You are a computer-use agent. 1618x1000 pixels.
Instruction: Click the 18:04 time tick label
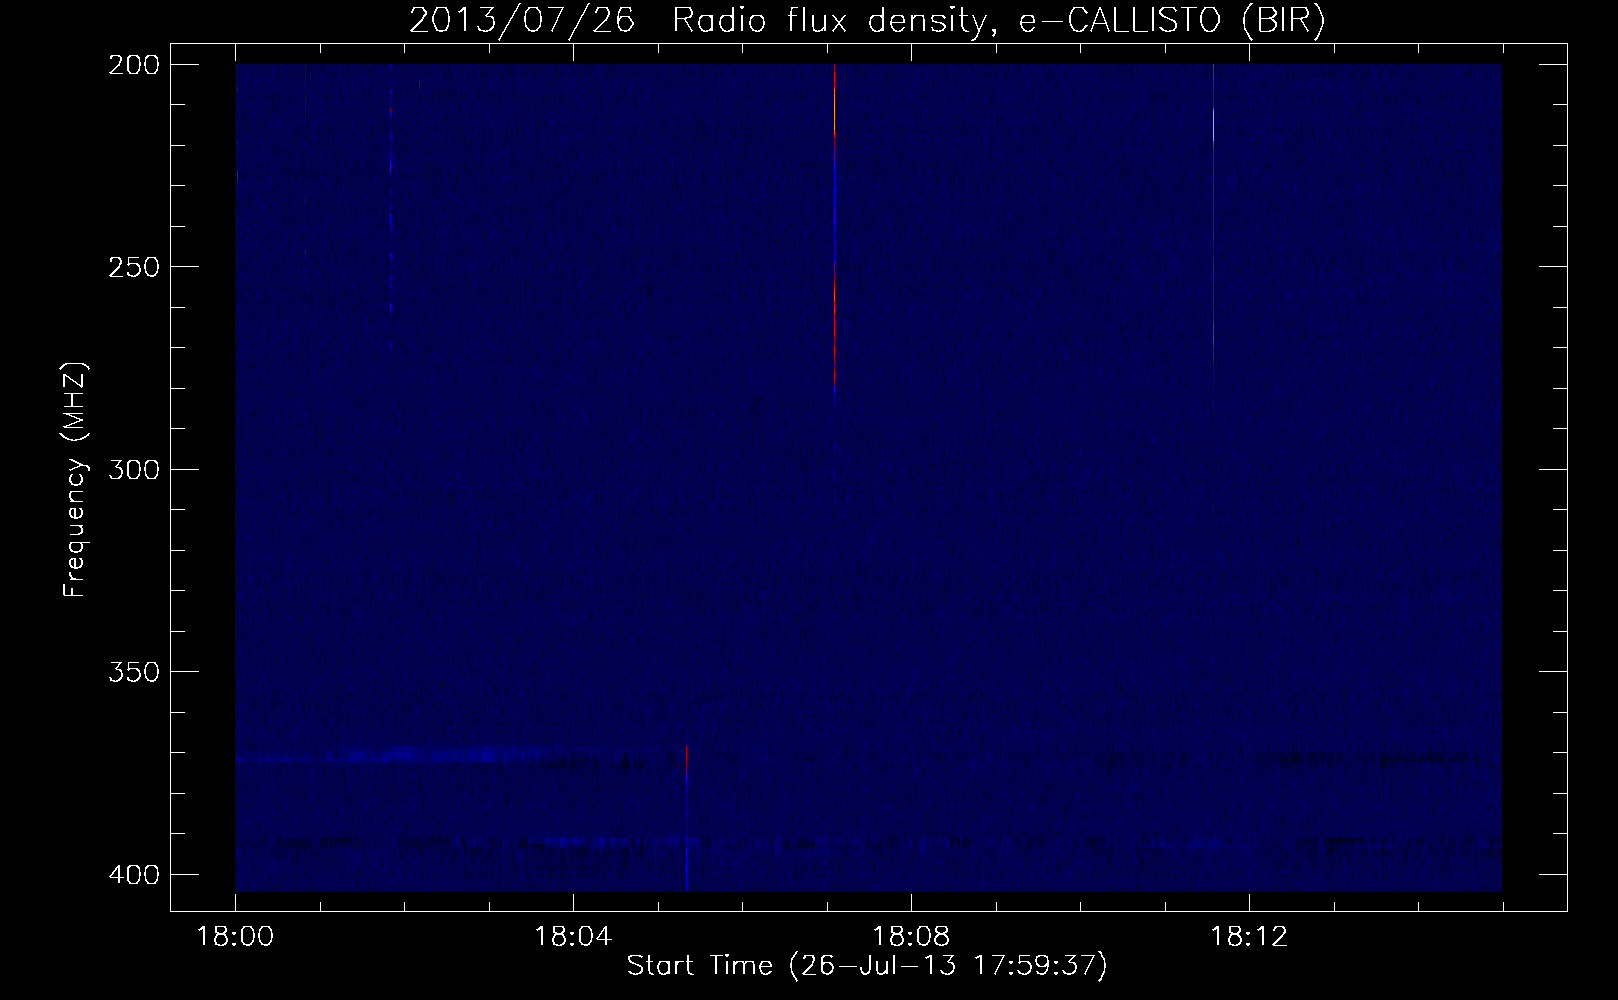pos(572,937)
